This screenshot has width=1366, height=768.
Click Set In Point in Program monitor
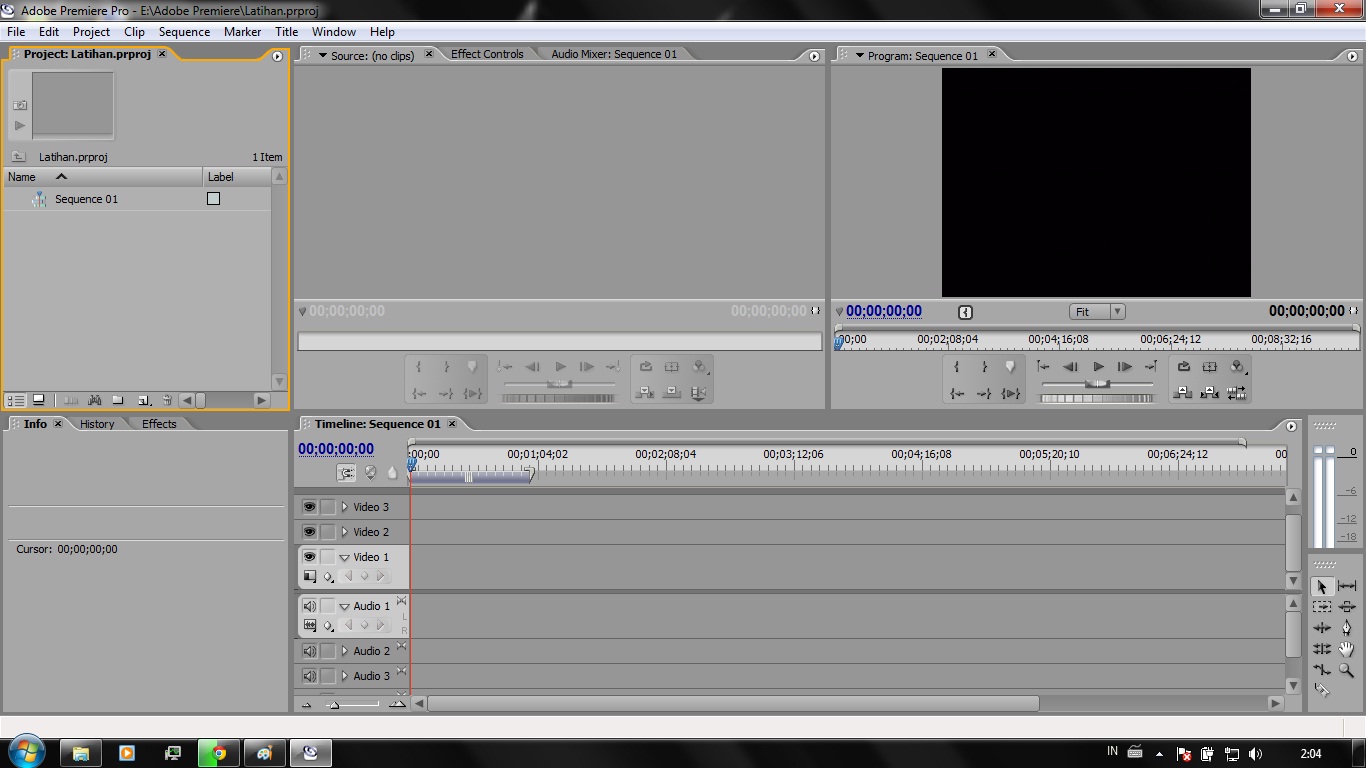[x=956, y=366]
